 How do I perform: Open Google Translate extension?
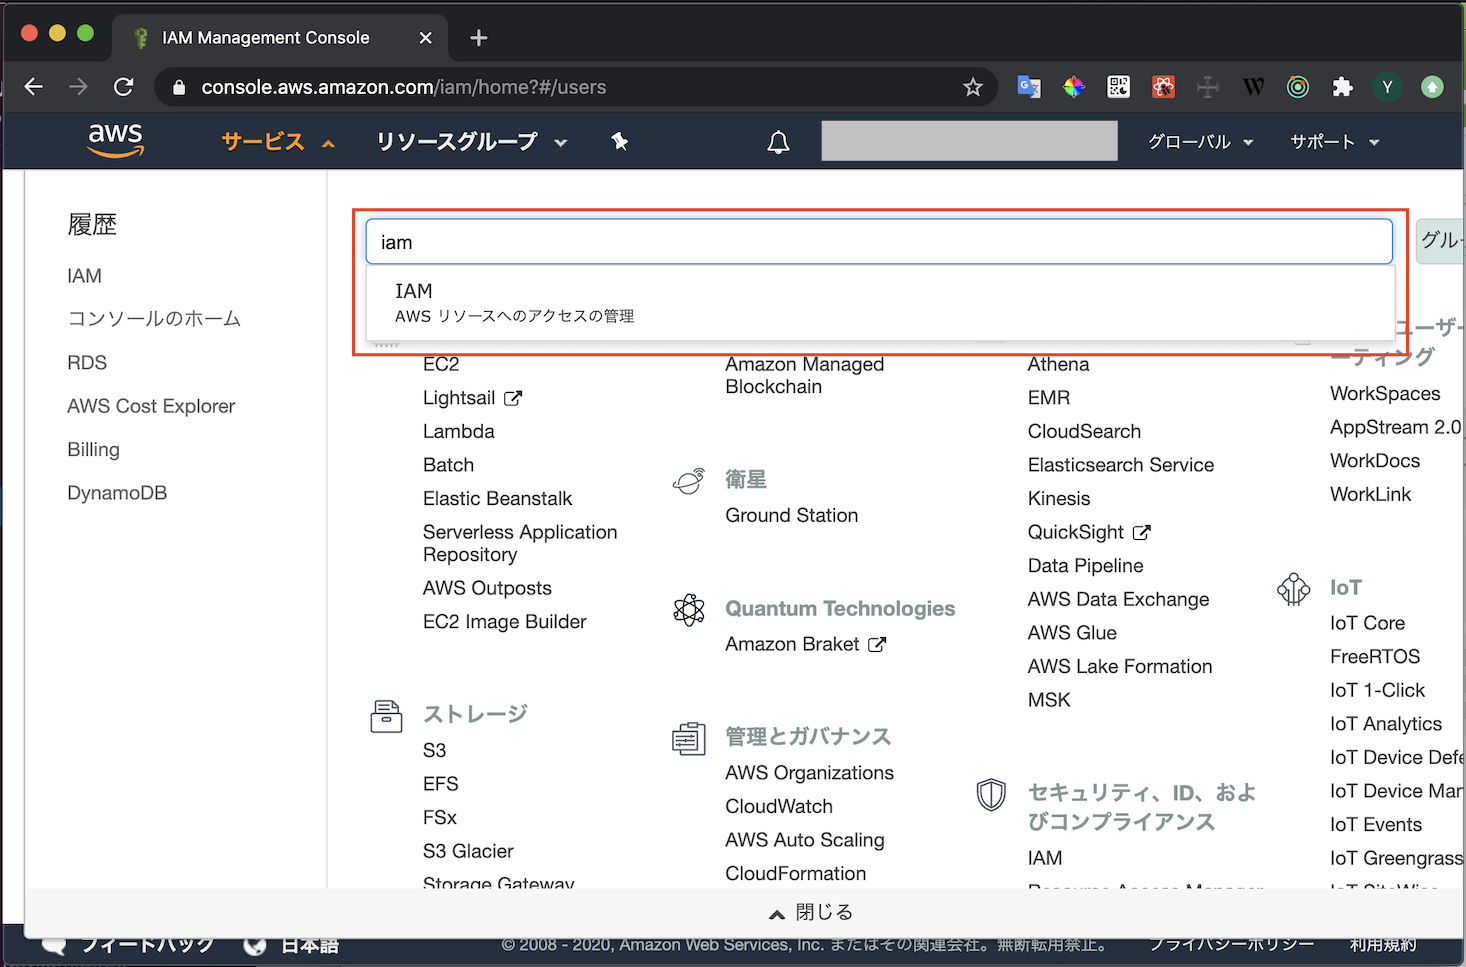1029,87
